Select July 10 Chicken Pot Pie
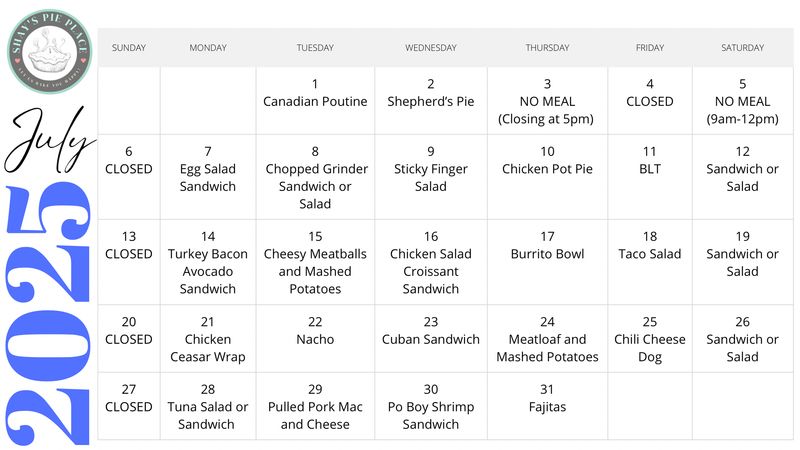This screenshot has width=800, height=450. (x=547, y=177)
